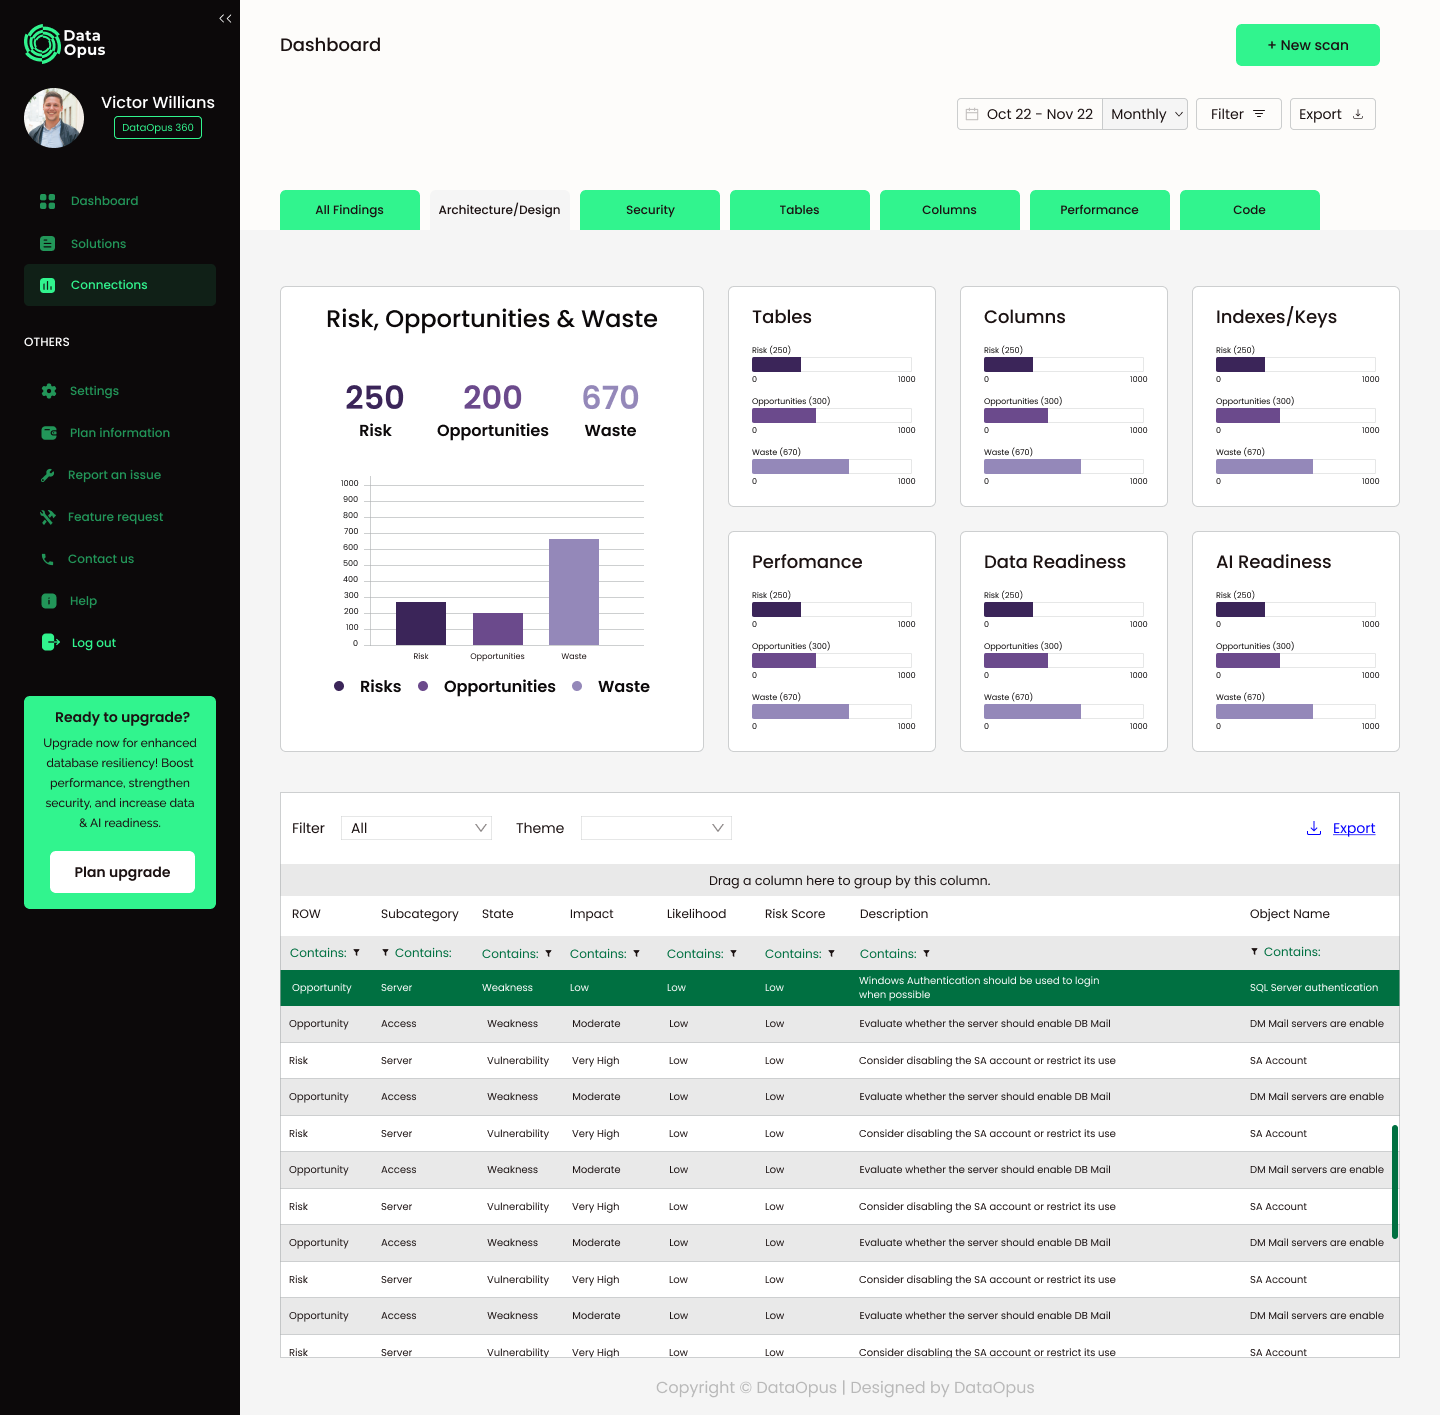The image size is (1440, 1415).
Task: Click the calendar icon beside date range
Action: tap(972, 114)
